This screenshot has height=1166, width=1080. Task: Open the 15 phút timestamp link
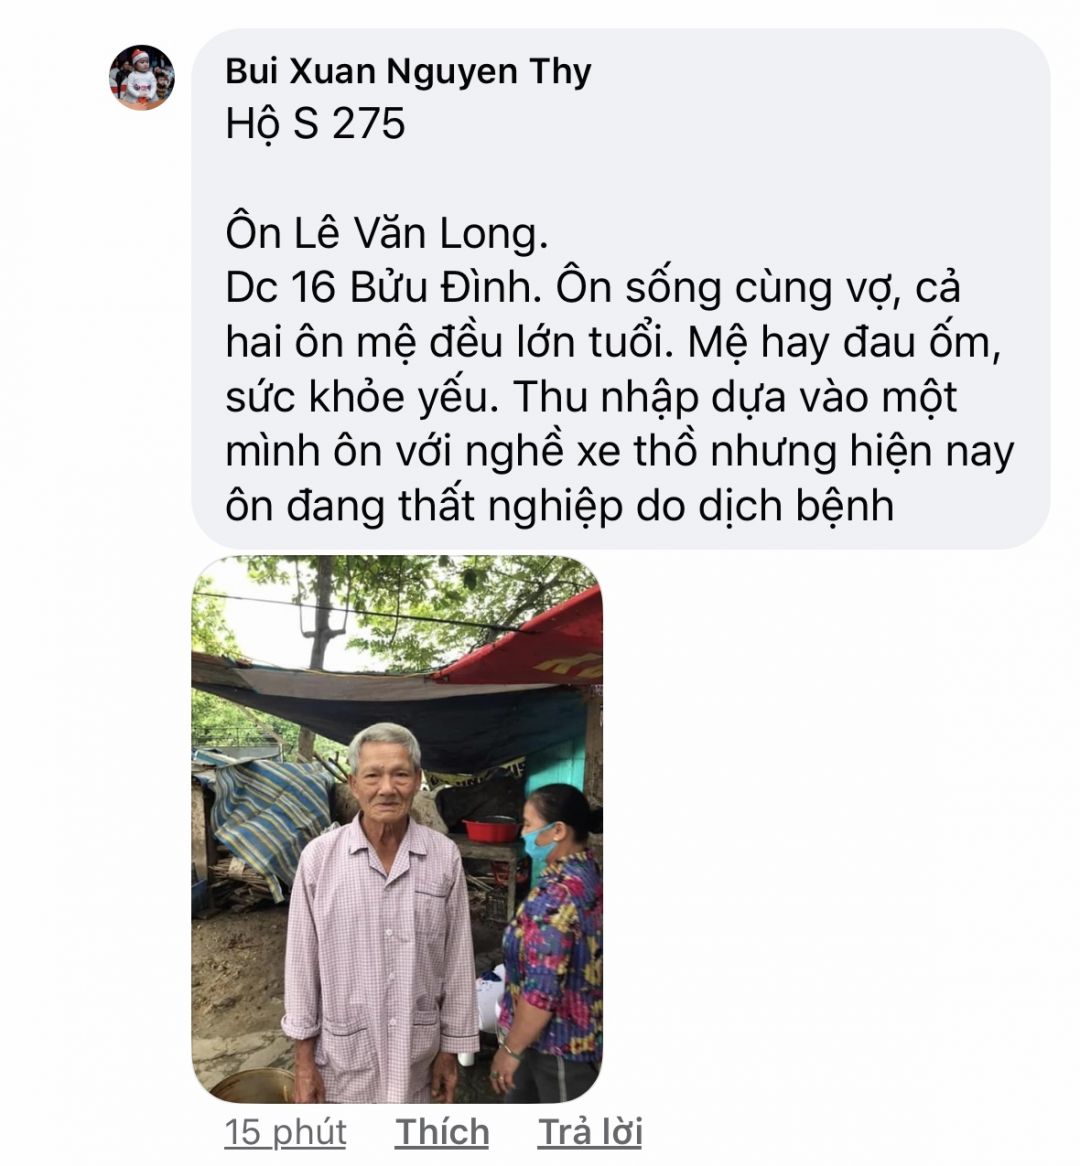286,1133
